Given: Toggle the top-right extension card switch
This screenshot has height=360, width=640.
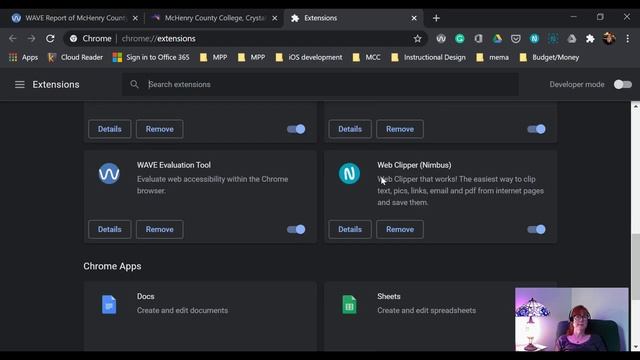Looking at the screenshot, I should tap(536, 129).
